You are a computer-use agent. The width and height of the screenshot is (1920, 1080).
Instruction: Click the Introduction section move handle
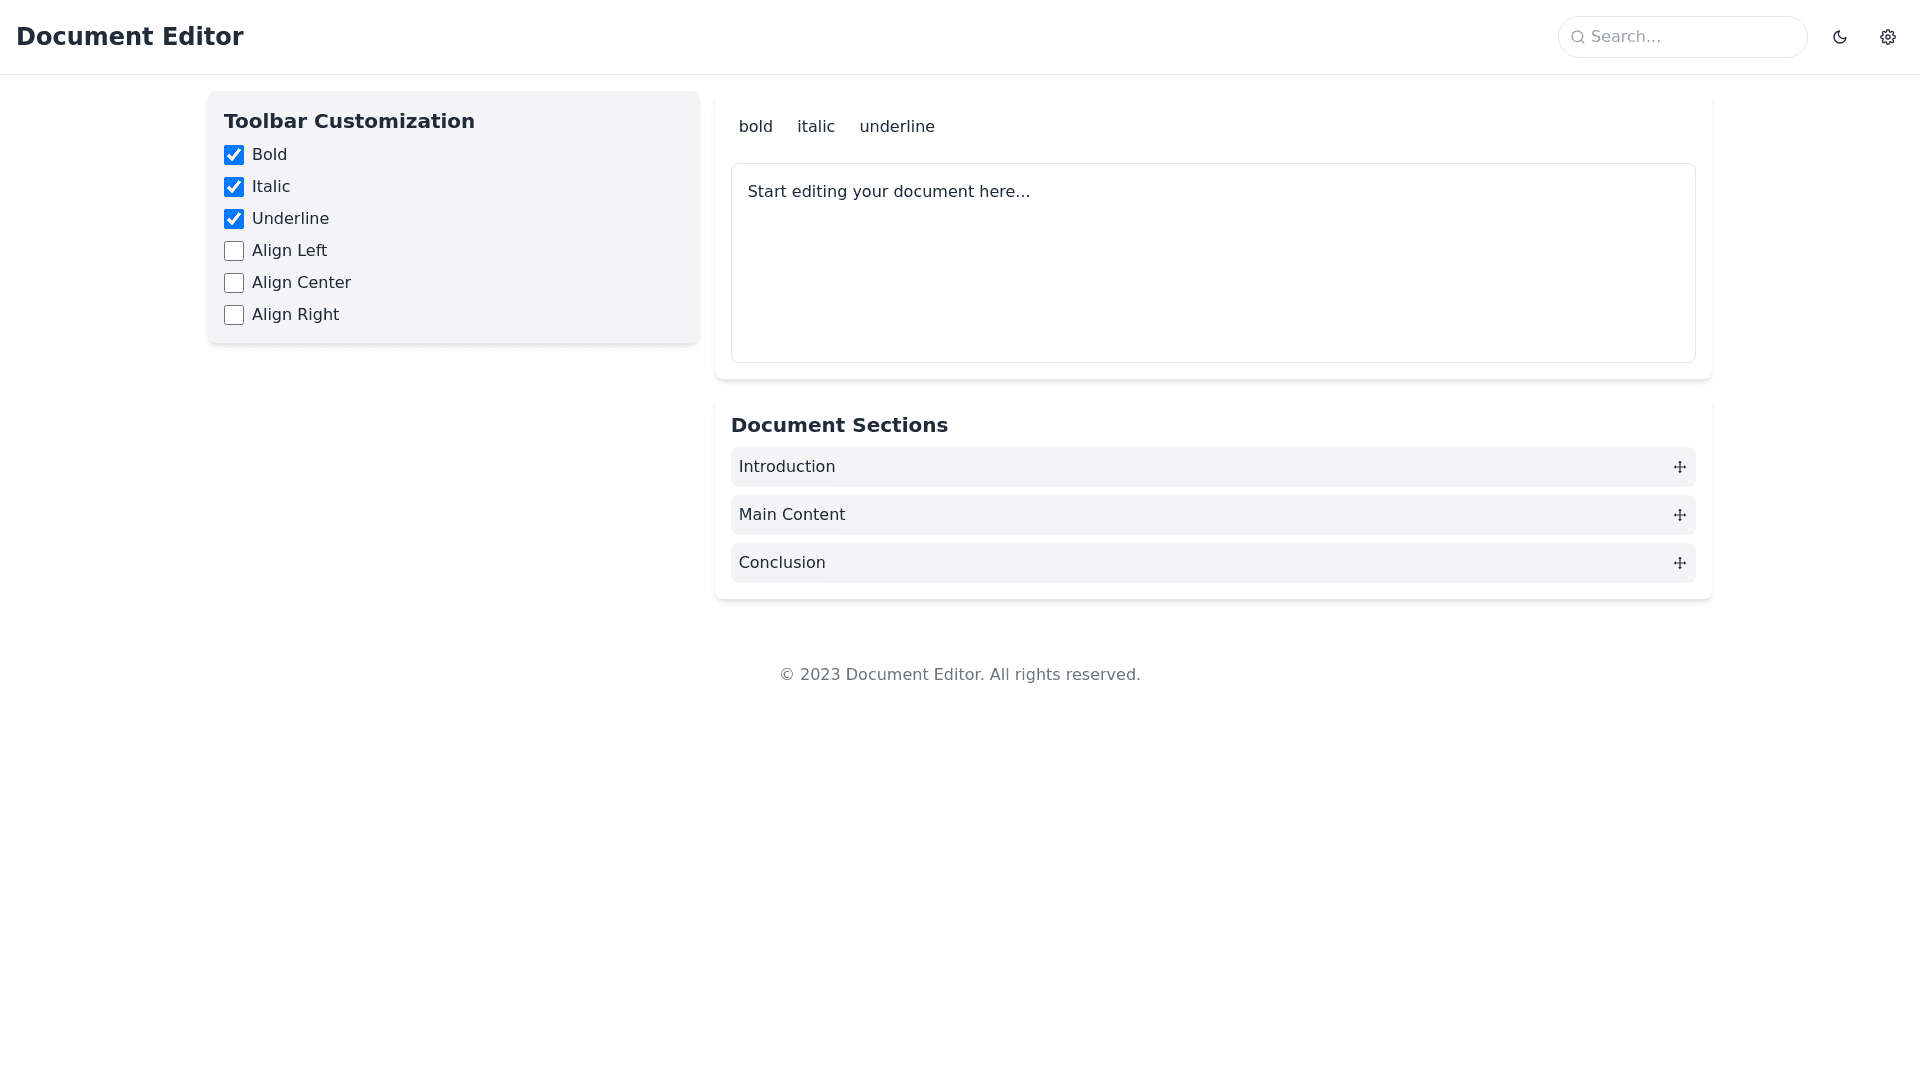(x=1679, y=467)
